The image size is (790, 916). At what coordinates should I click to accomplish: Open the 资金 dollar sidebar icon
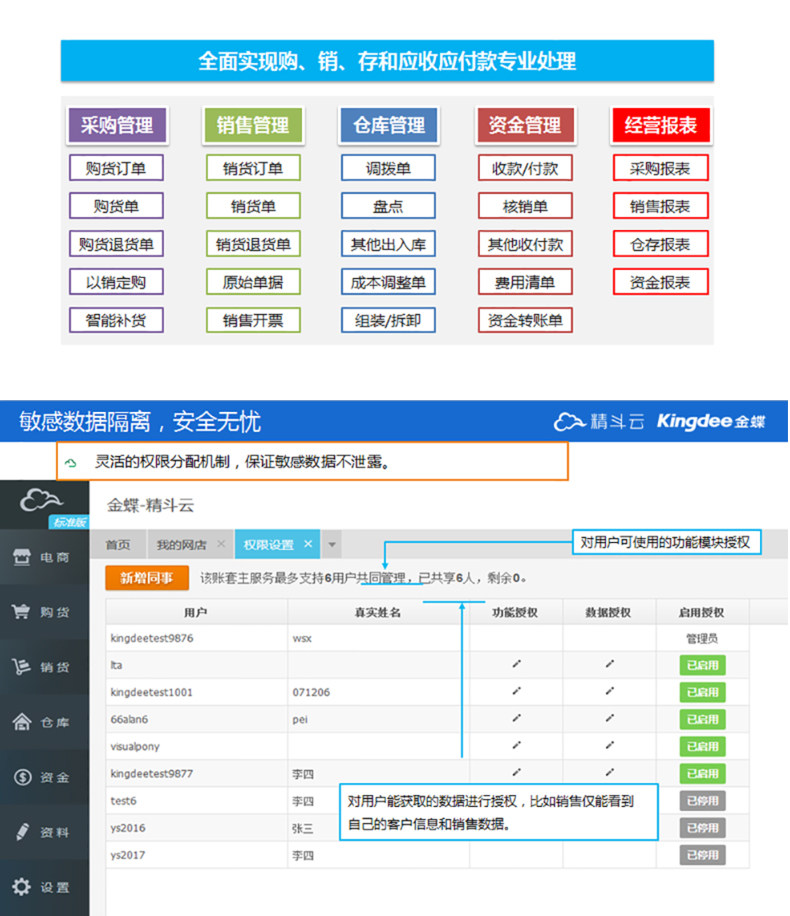(22, 777)
